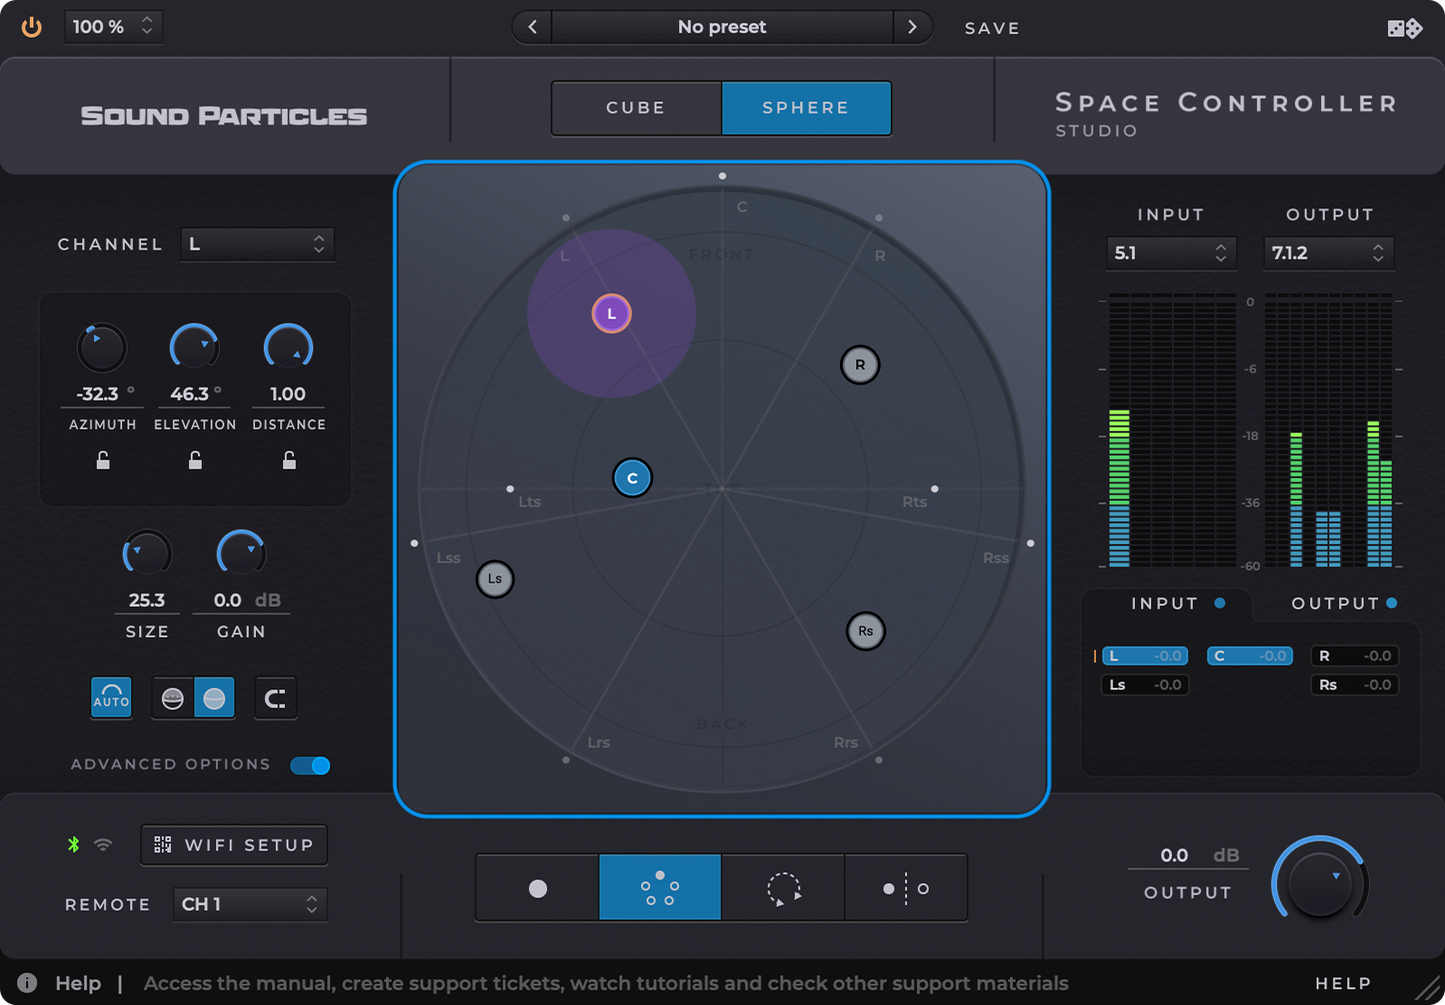Screen dimensions: 1445x1005
Task: Click the rotation movement mode icon
Action: [783, 887]
